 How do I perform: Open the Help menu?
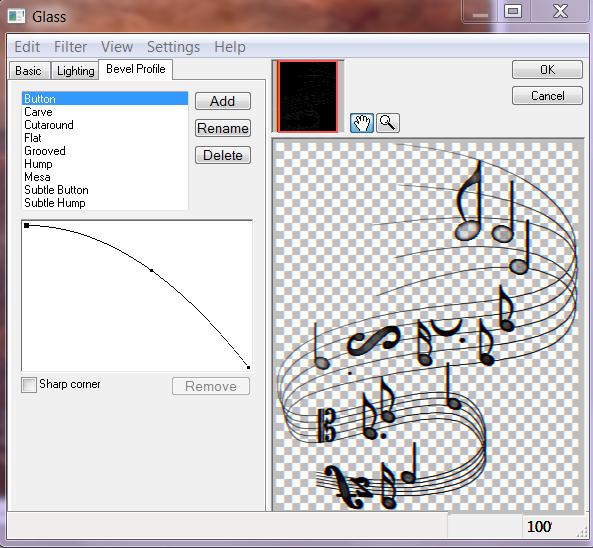[230, 47]
